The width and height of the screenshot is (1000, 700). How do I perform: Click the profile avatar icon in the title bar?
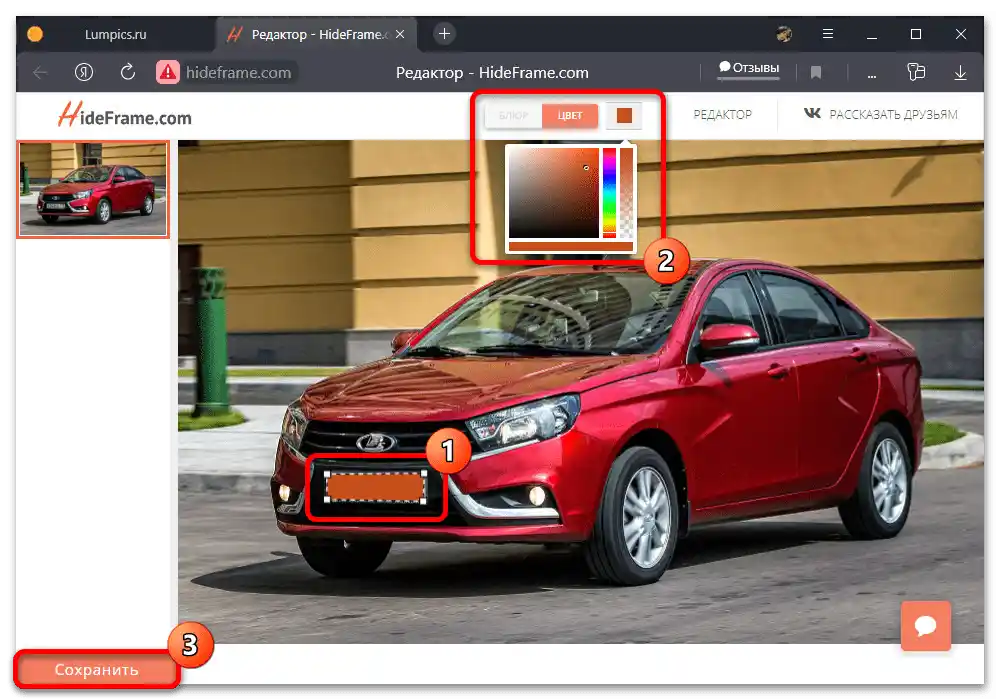[784, 34]
